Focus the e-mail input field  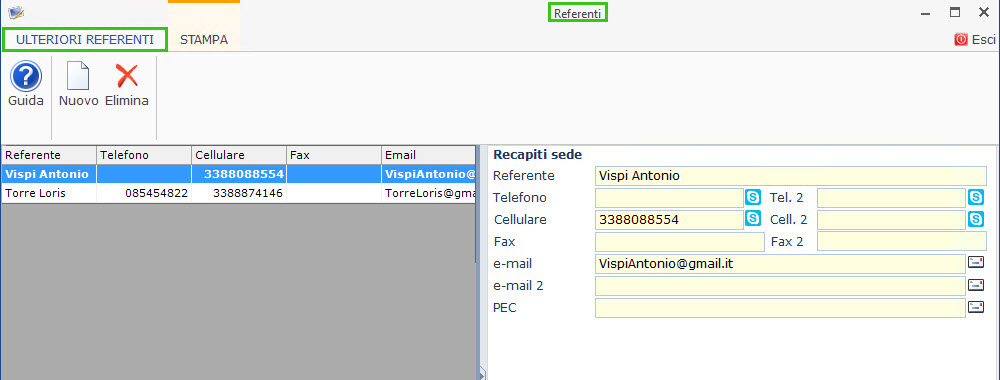tap(781, 263)
